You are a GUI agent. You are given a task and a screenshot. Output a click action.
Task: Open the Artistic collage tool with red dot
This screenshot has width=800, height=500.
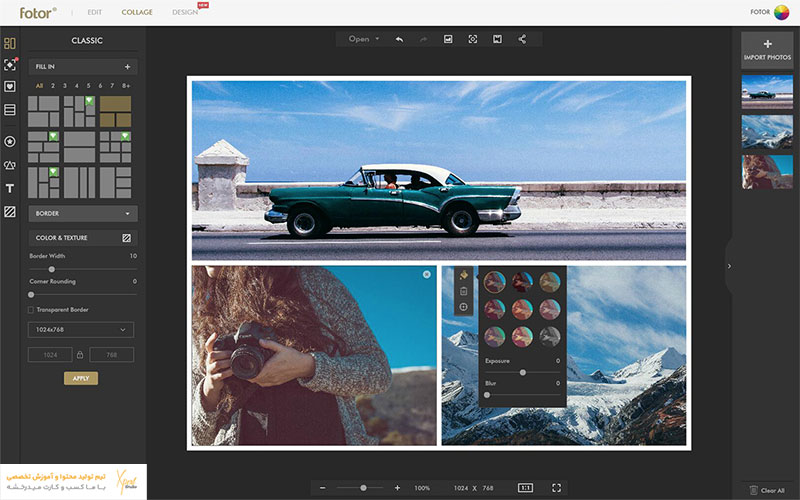[10, 65]
